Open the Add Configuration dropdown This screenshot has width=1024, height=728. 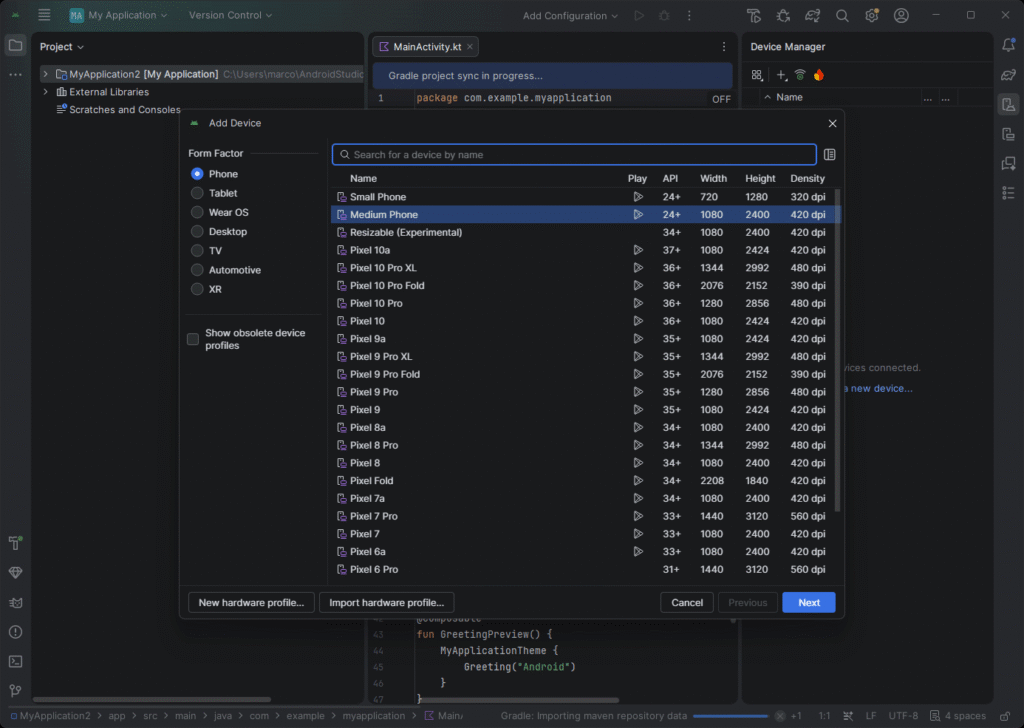click(570, 16)
